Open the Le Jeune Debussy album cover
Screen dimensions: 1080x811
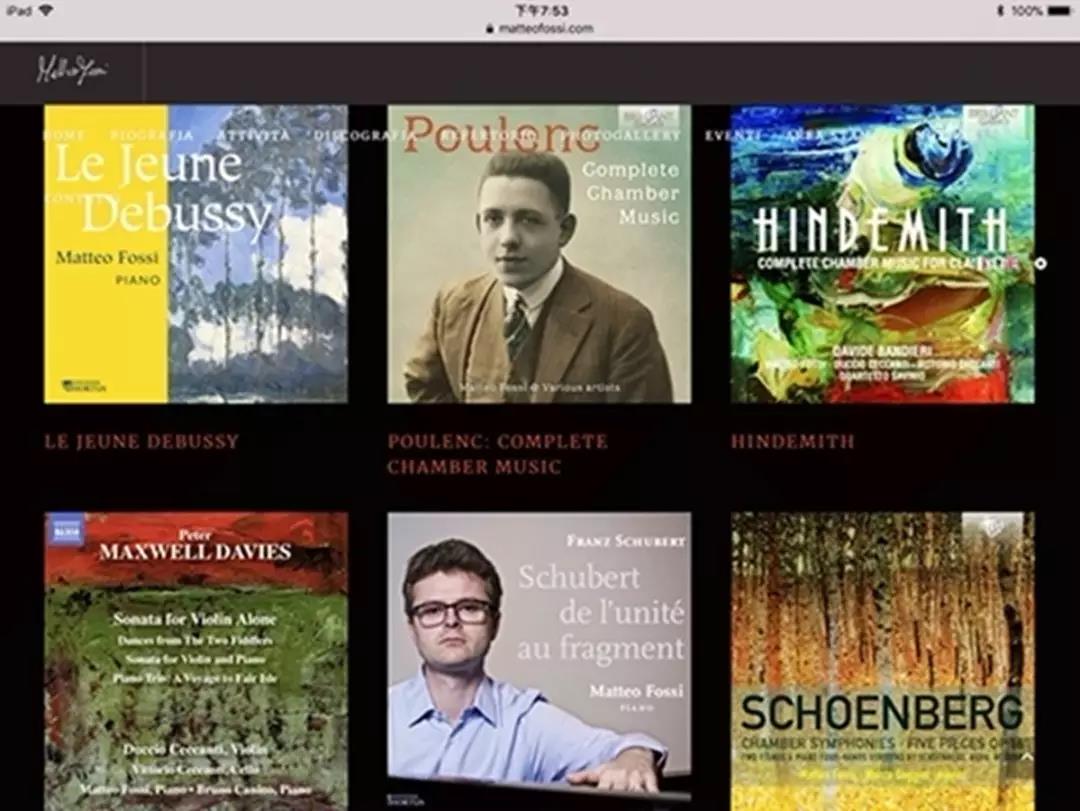[196, 254]
